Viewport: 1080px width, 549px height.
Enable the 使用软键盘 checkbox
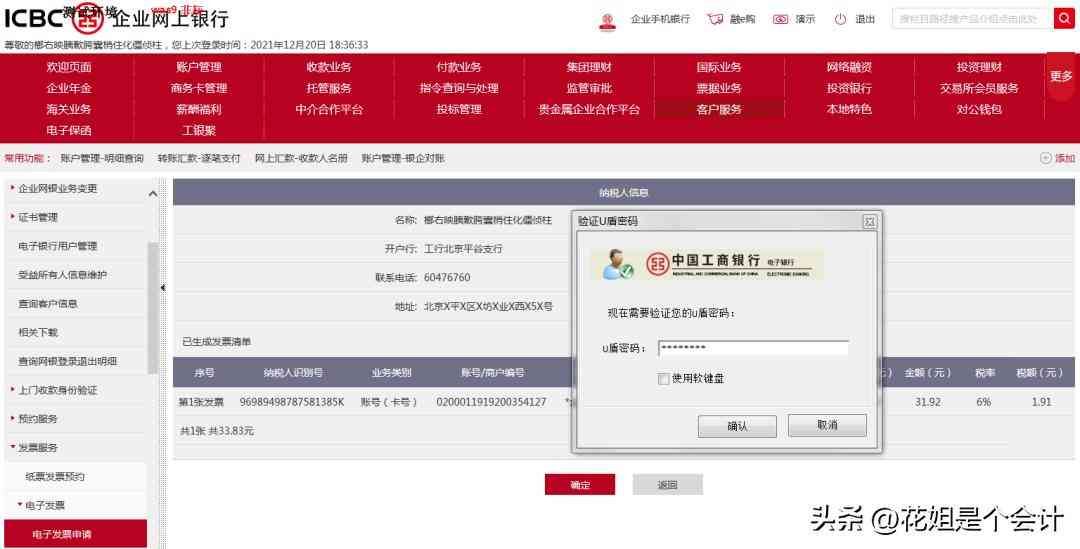click(x=664, y=379)
